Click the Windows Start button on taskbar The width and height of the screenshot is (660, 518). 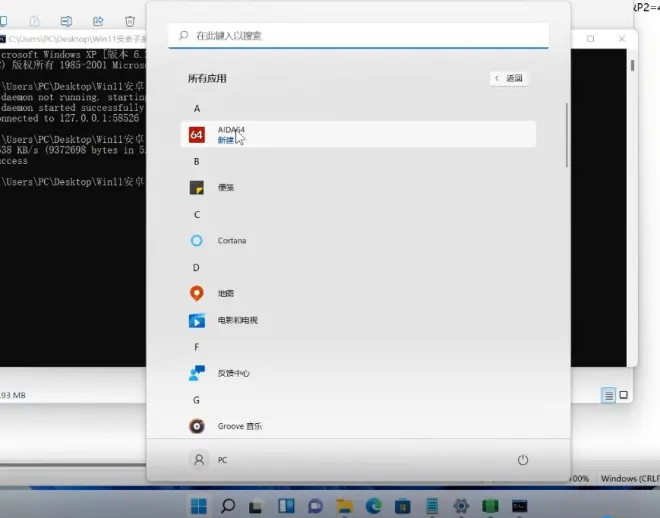click(x=199, y=506)
